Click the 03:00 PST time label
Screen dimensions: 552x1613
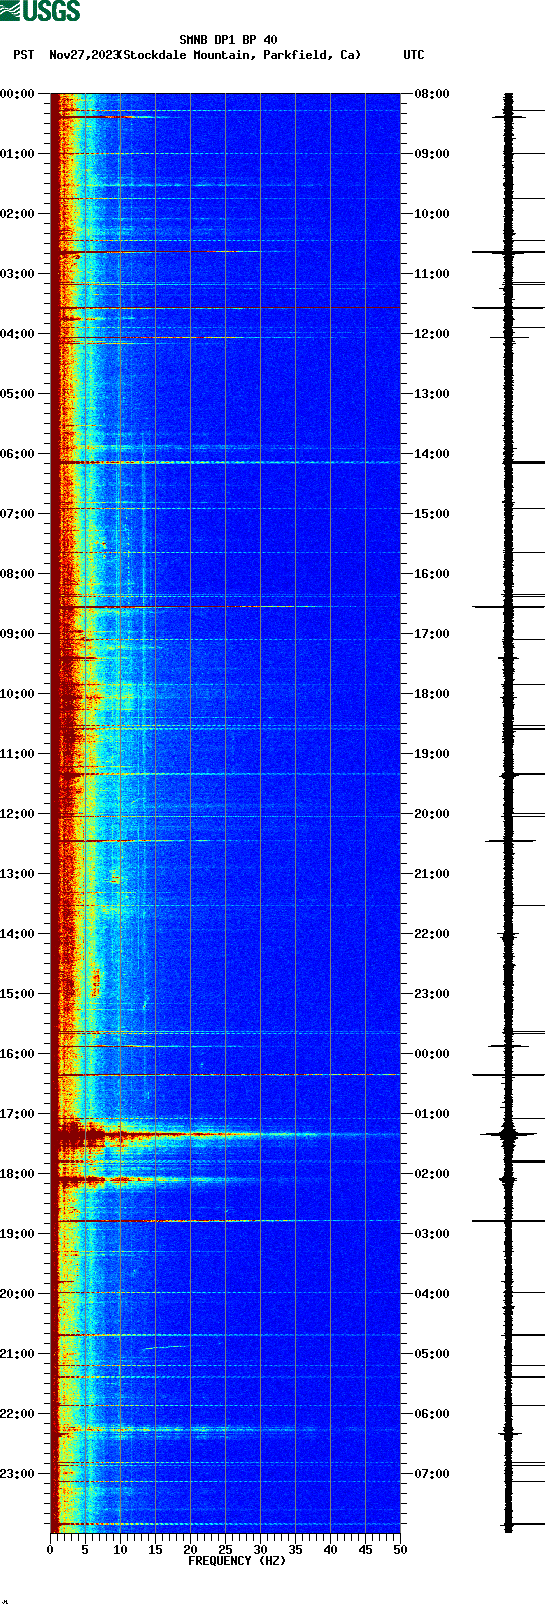18,274
